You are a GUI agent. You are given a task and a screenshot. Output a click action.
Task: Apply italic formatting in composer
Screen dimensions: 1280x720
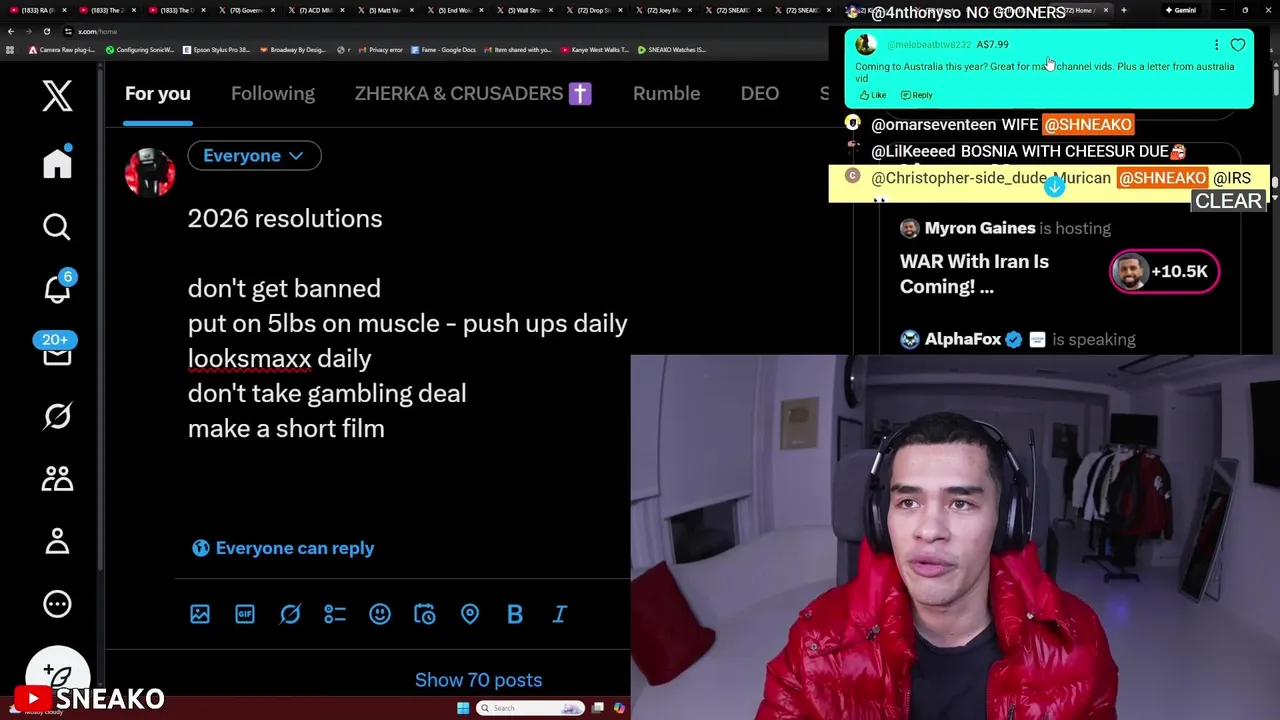tap(560, 614)
